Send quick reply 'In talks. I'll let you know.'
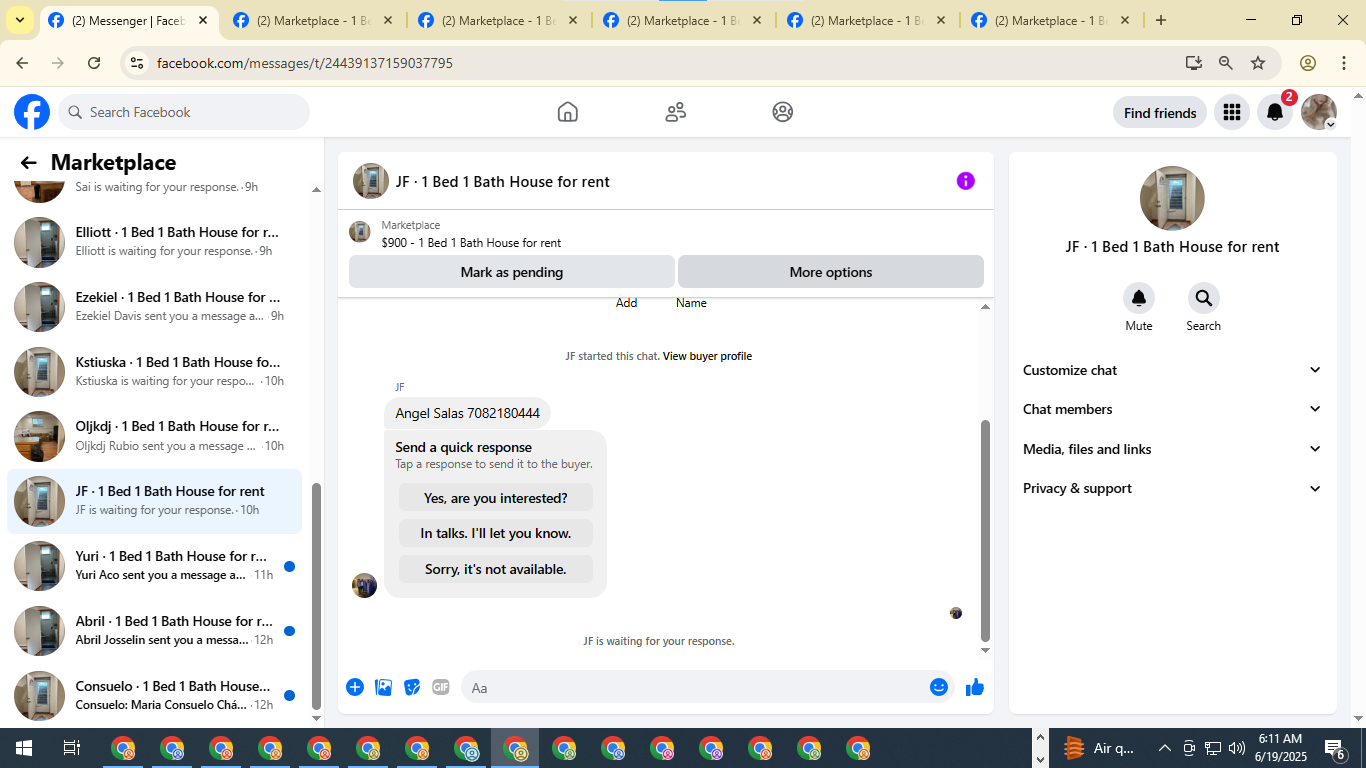1366x768 pixels. click(496, 533)
